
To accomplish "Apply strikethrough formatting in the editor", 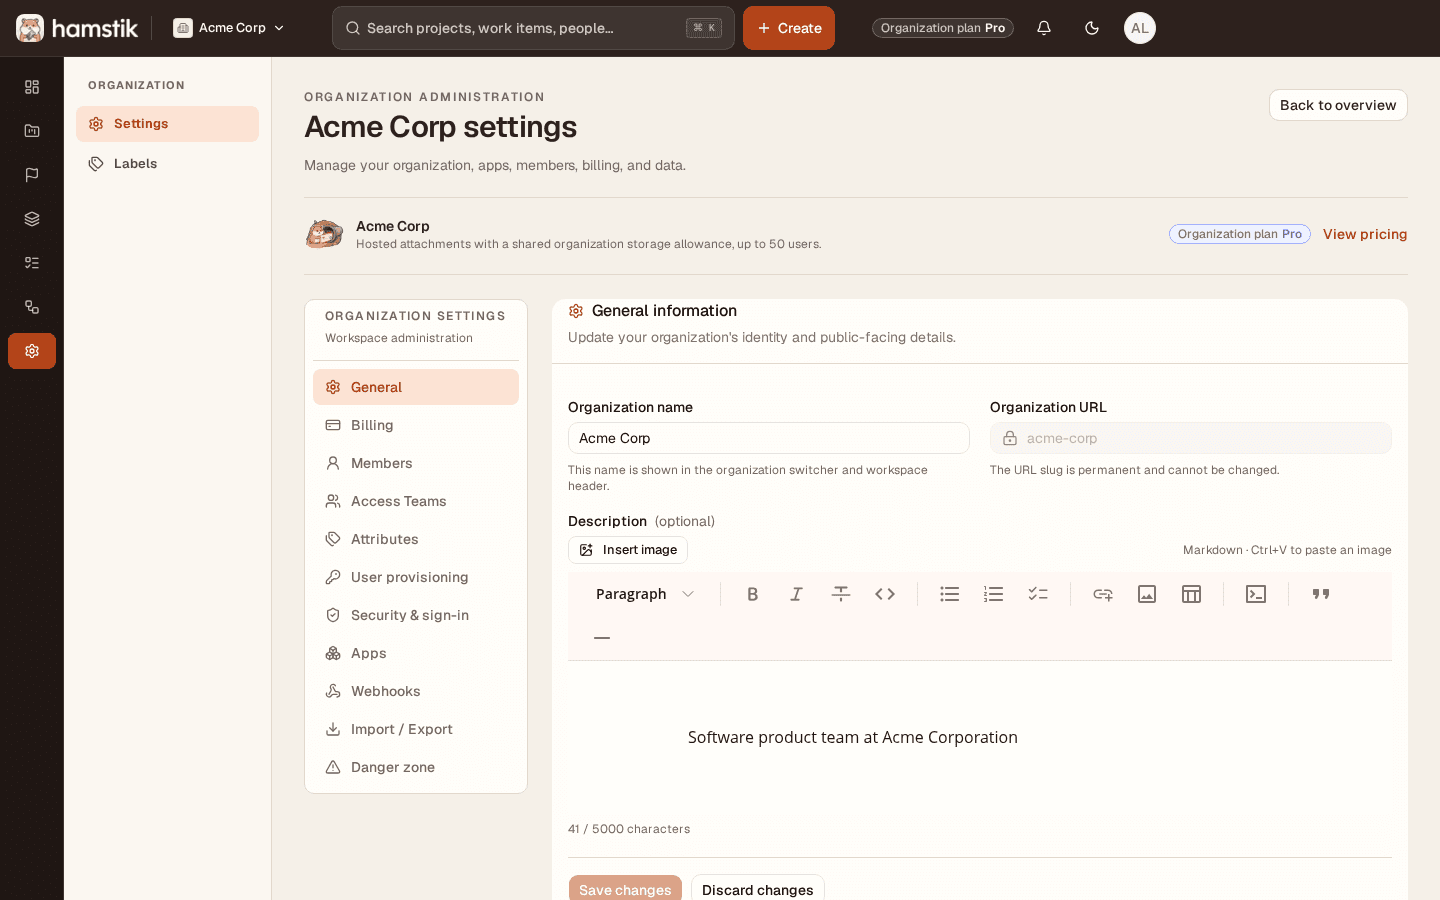I will coord(841,594).
